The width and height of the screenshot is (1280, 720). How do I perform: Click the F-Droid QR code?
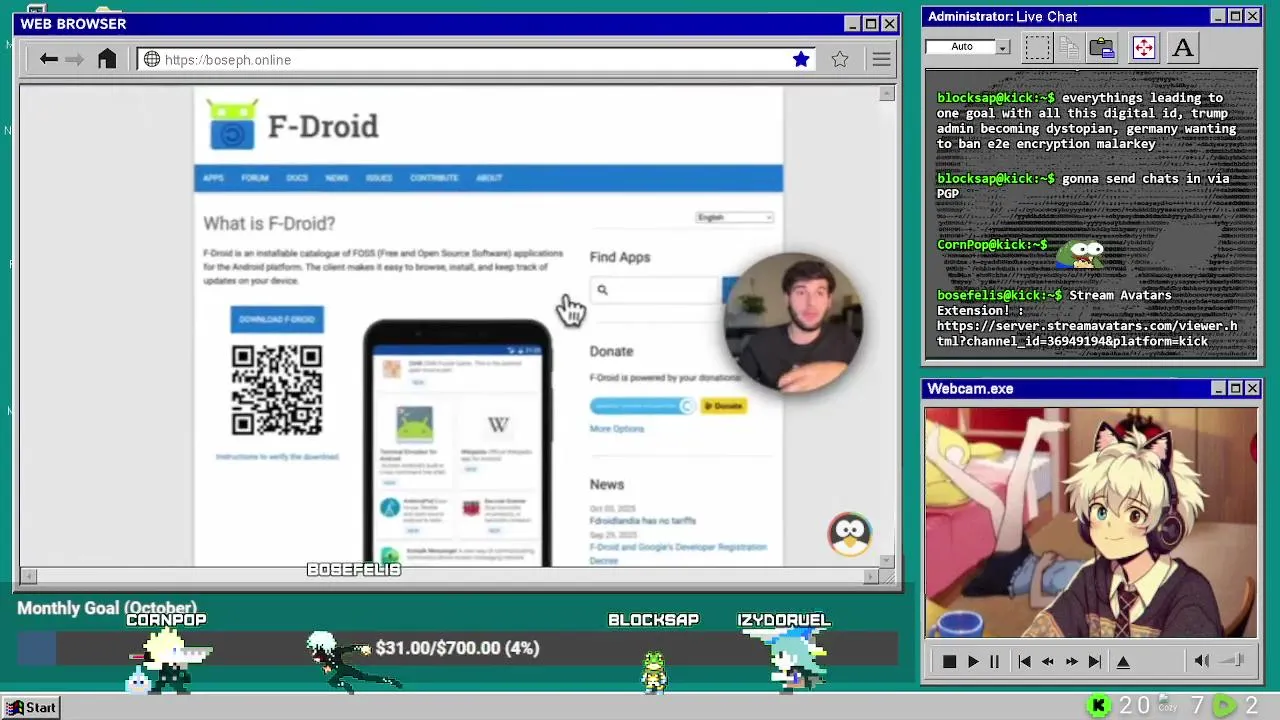click(277, 390)
